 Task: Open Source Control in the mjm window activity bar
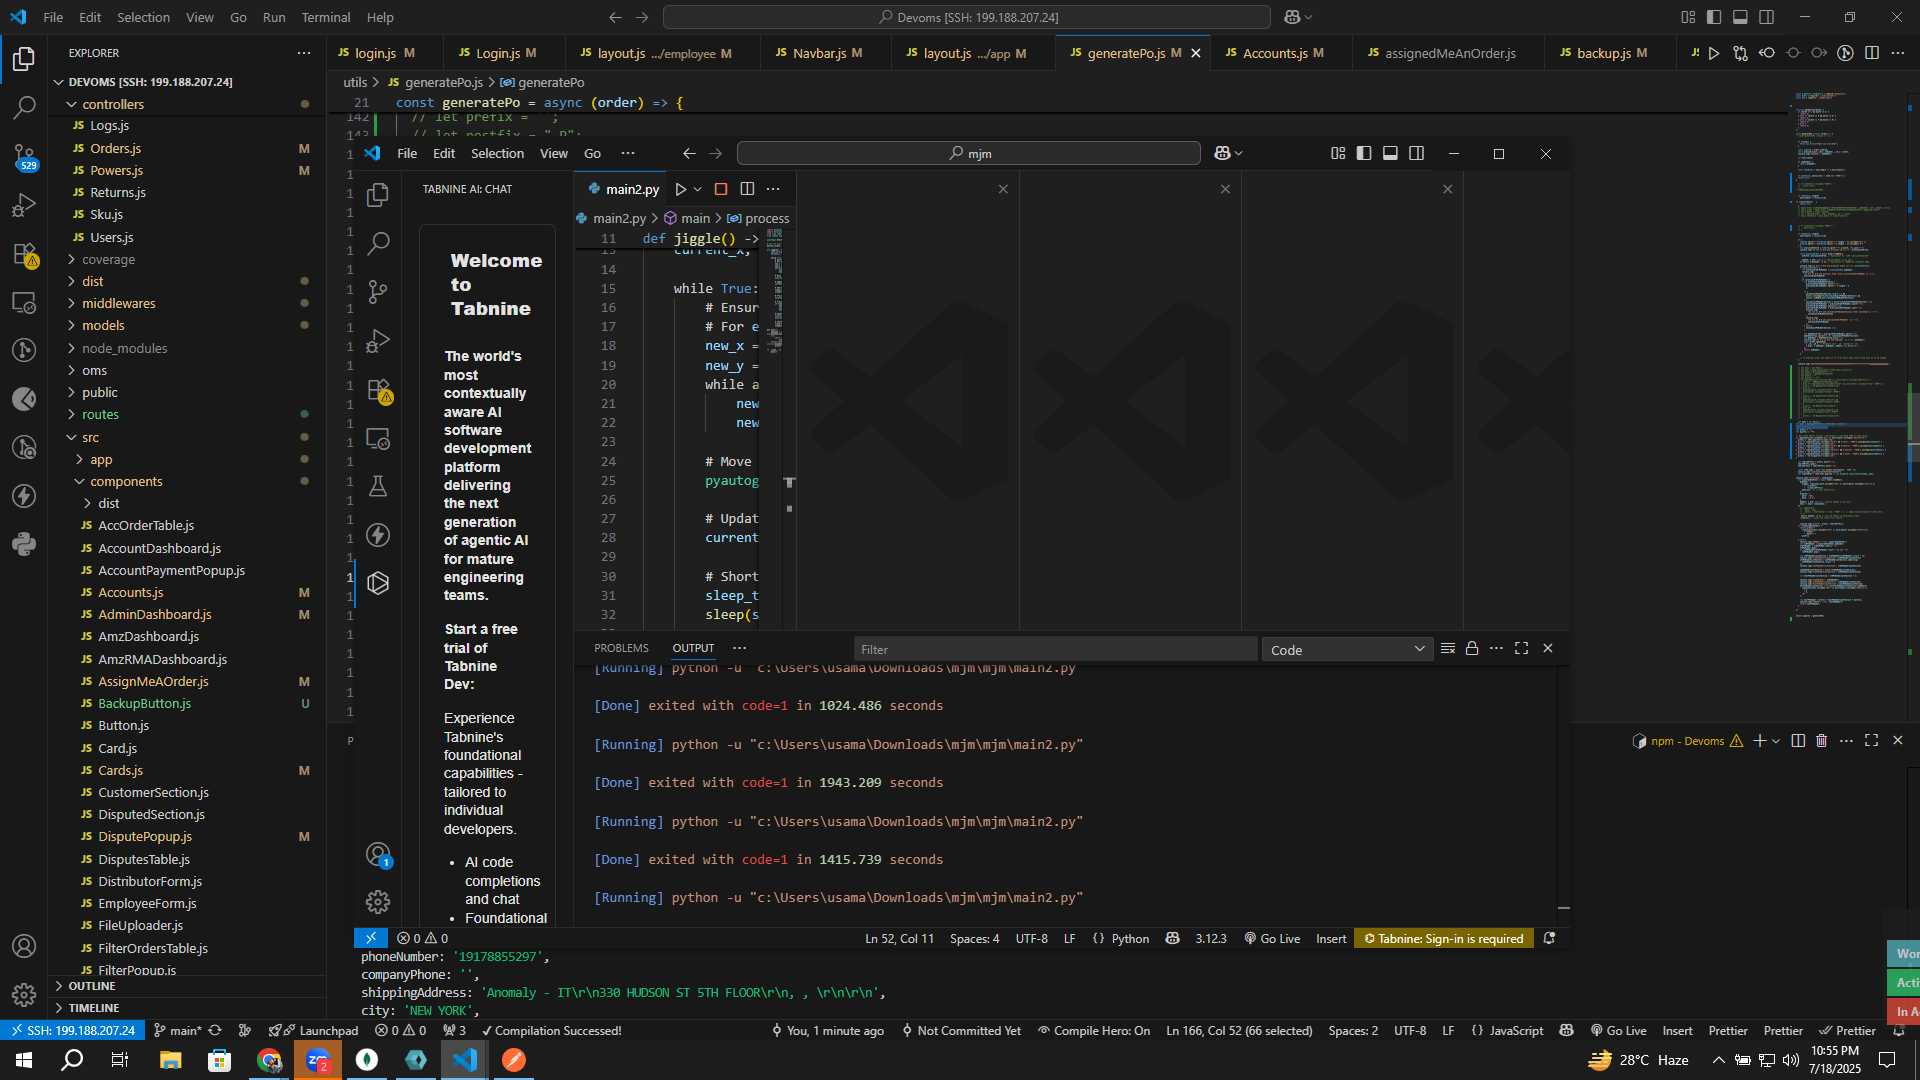pos(378,292)
